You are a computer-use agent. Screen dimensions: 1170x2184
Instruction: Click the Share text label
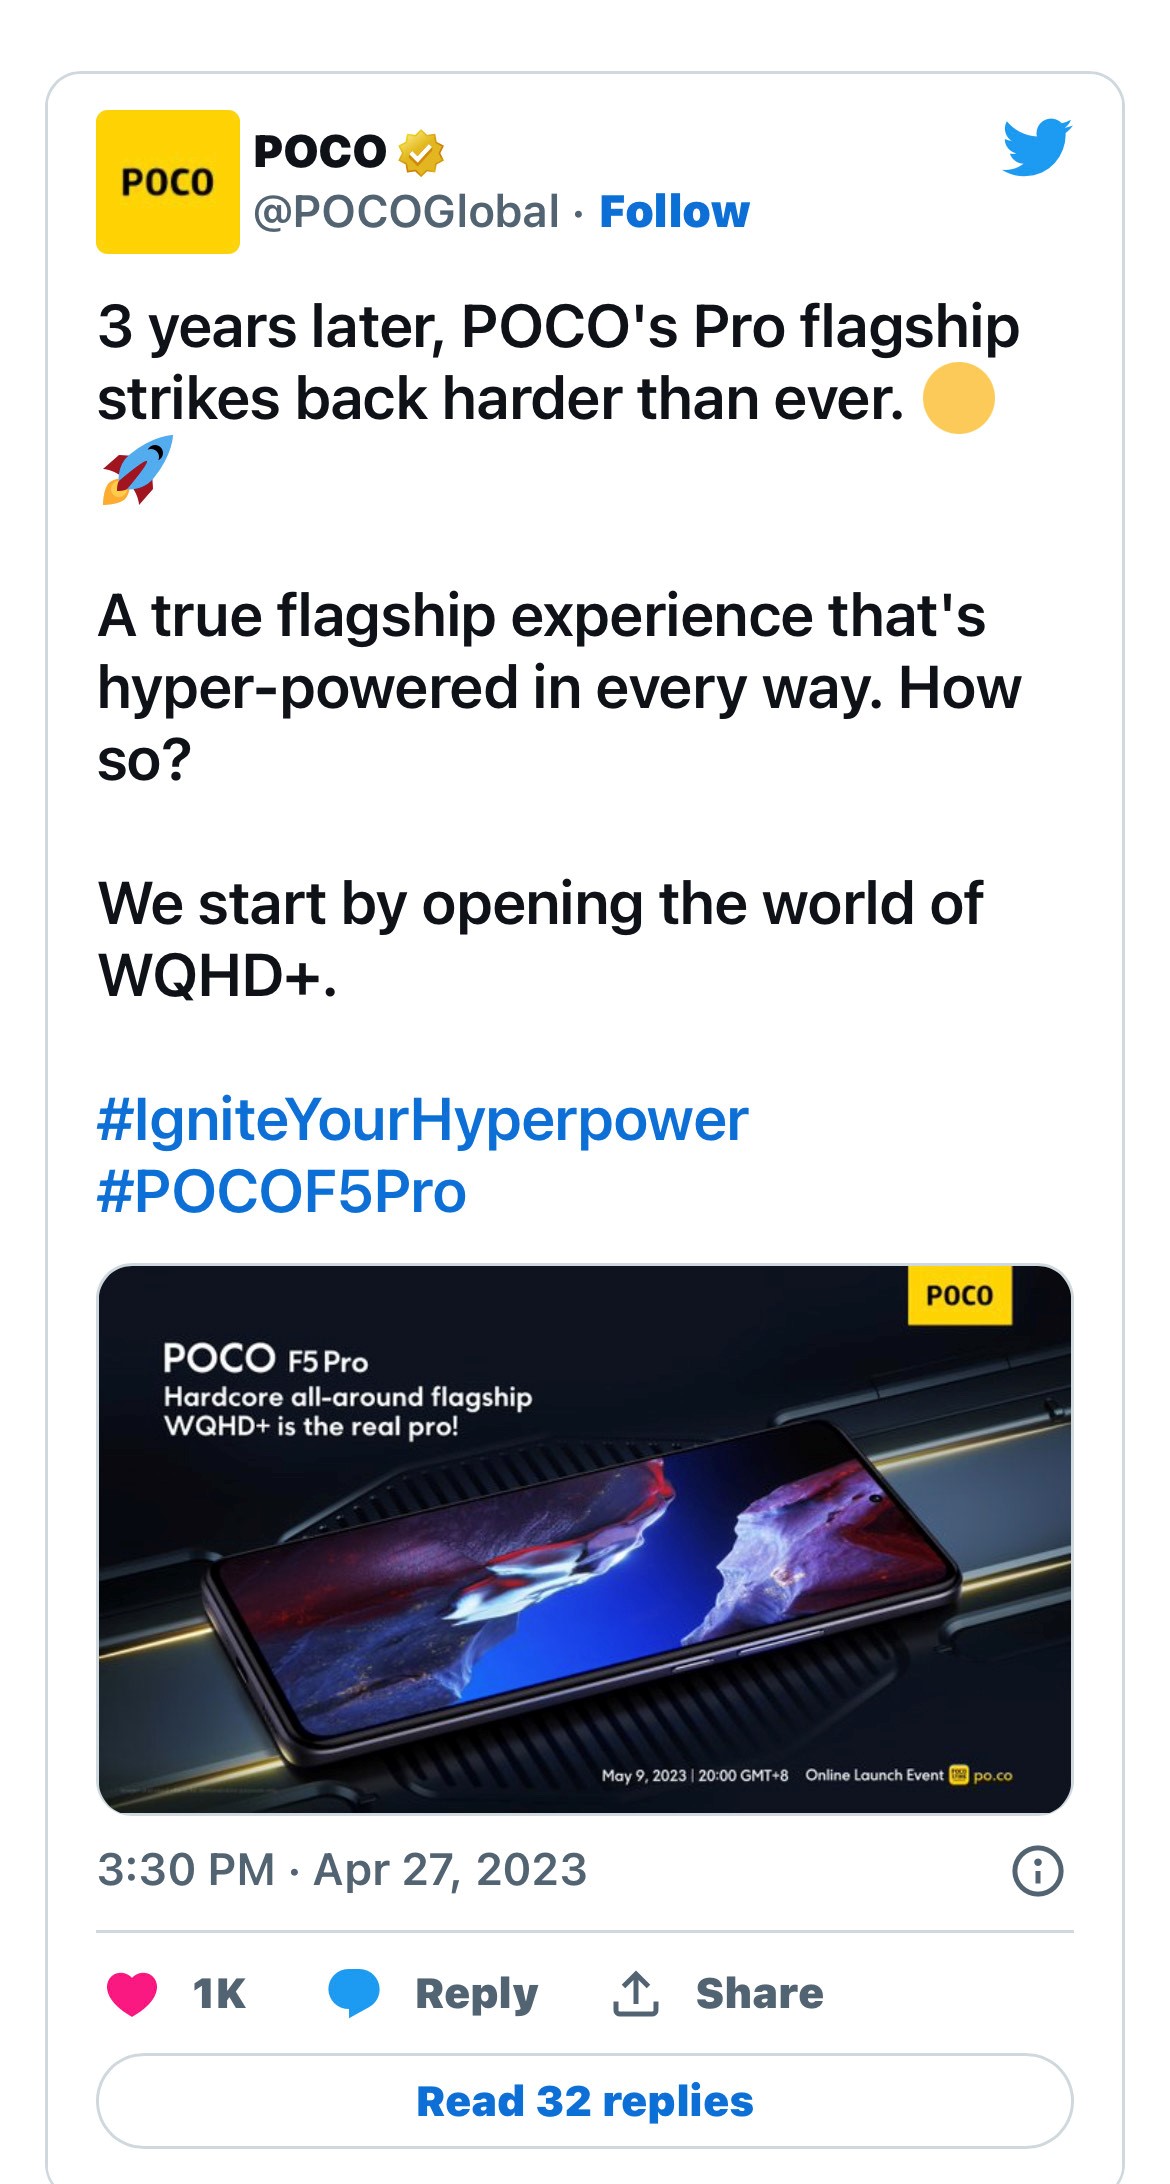pyautogui.click(x=759, y=1993)
